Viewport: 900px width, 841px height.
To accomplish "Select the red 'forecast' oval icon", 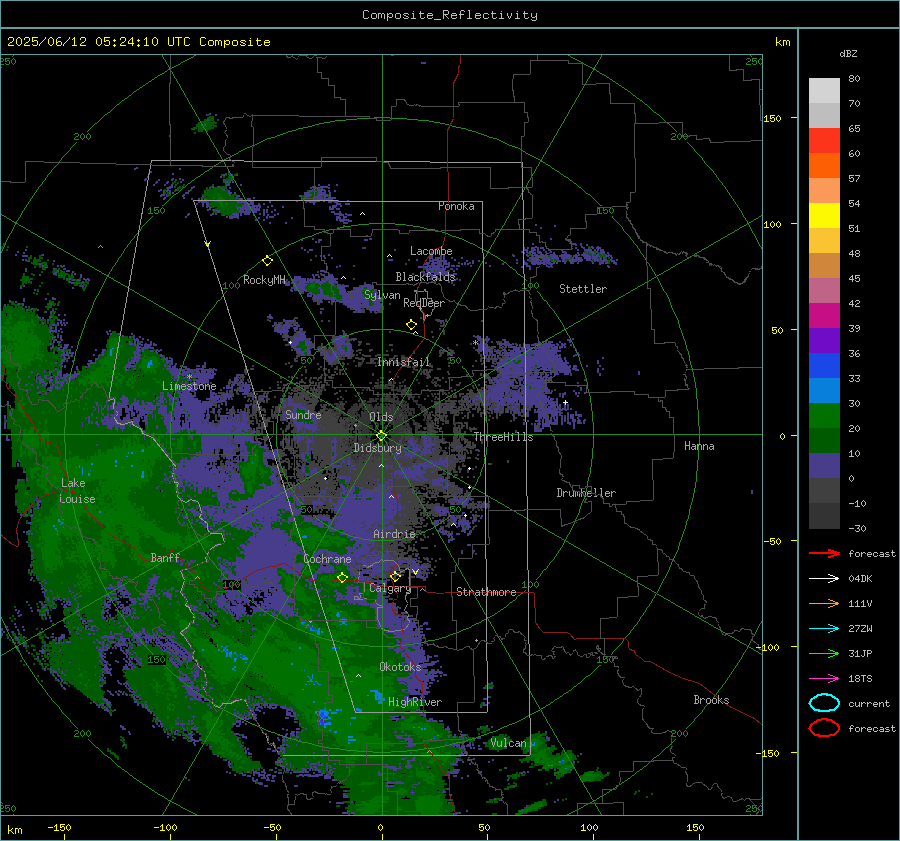I will pos(824,728).
